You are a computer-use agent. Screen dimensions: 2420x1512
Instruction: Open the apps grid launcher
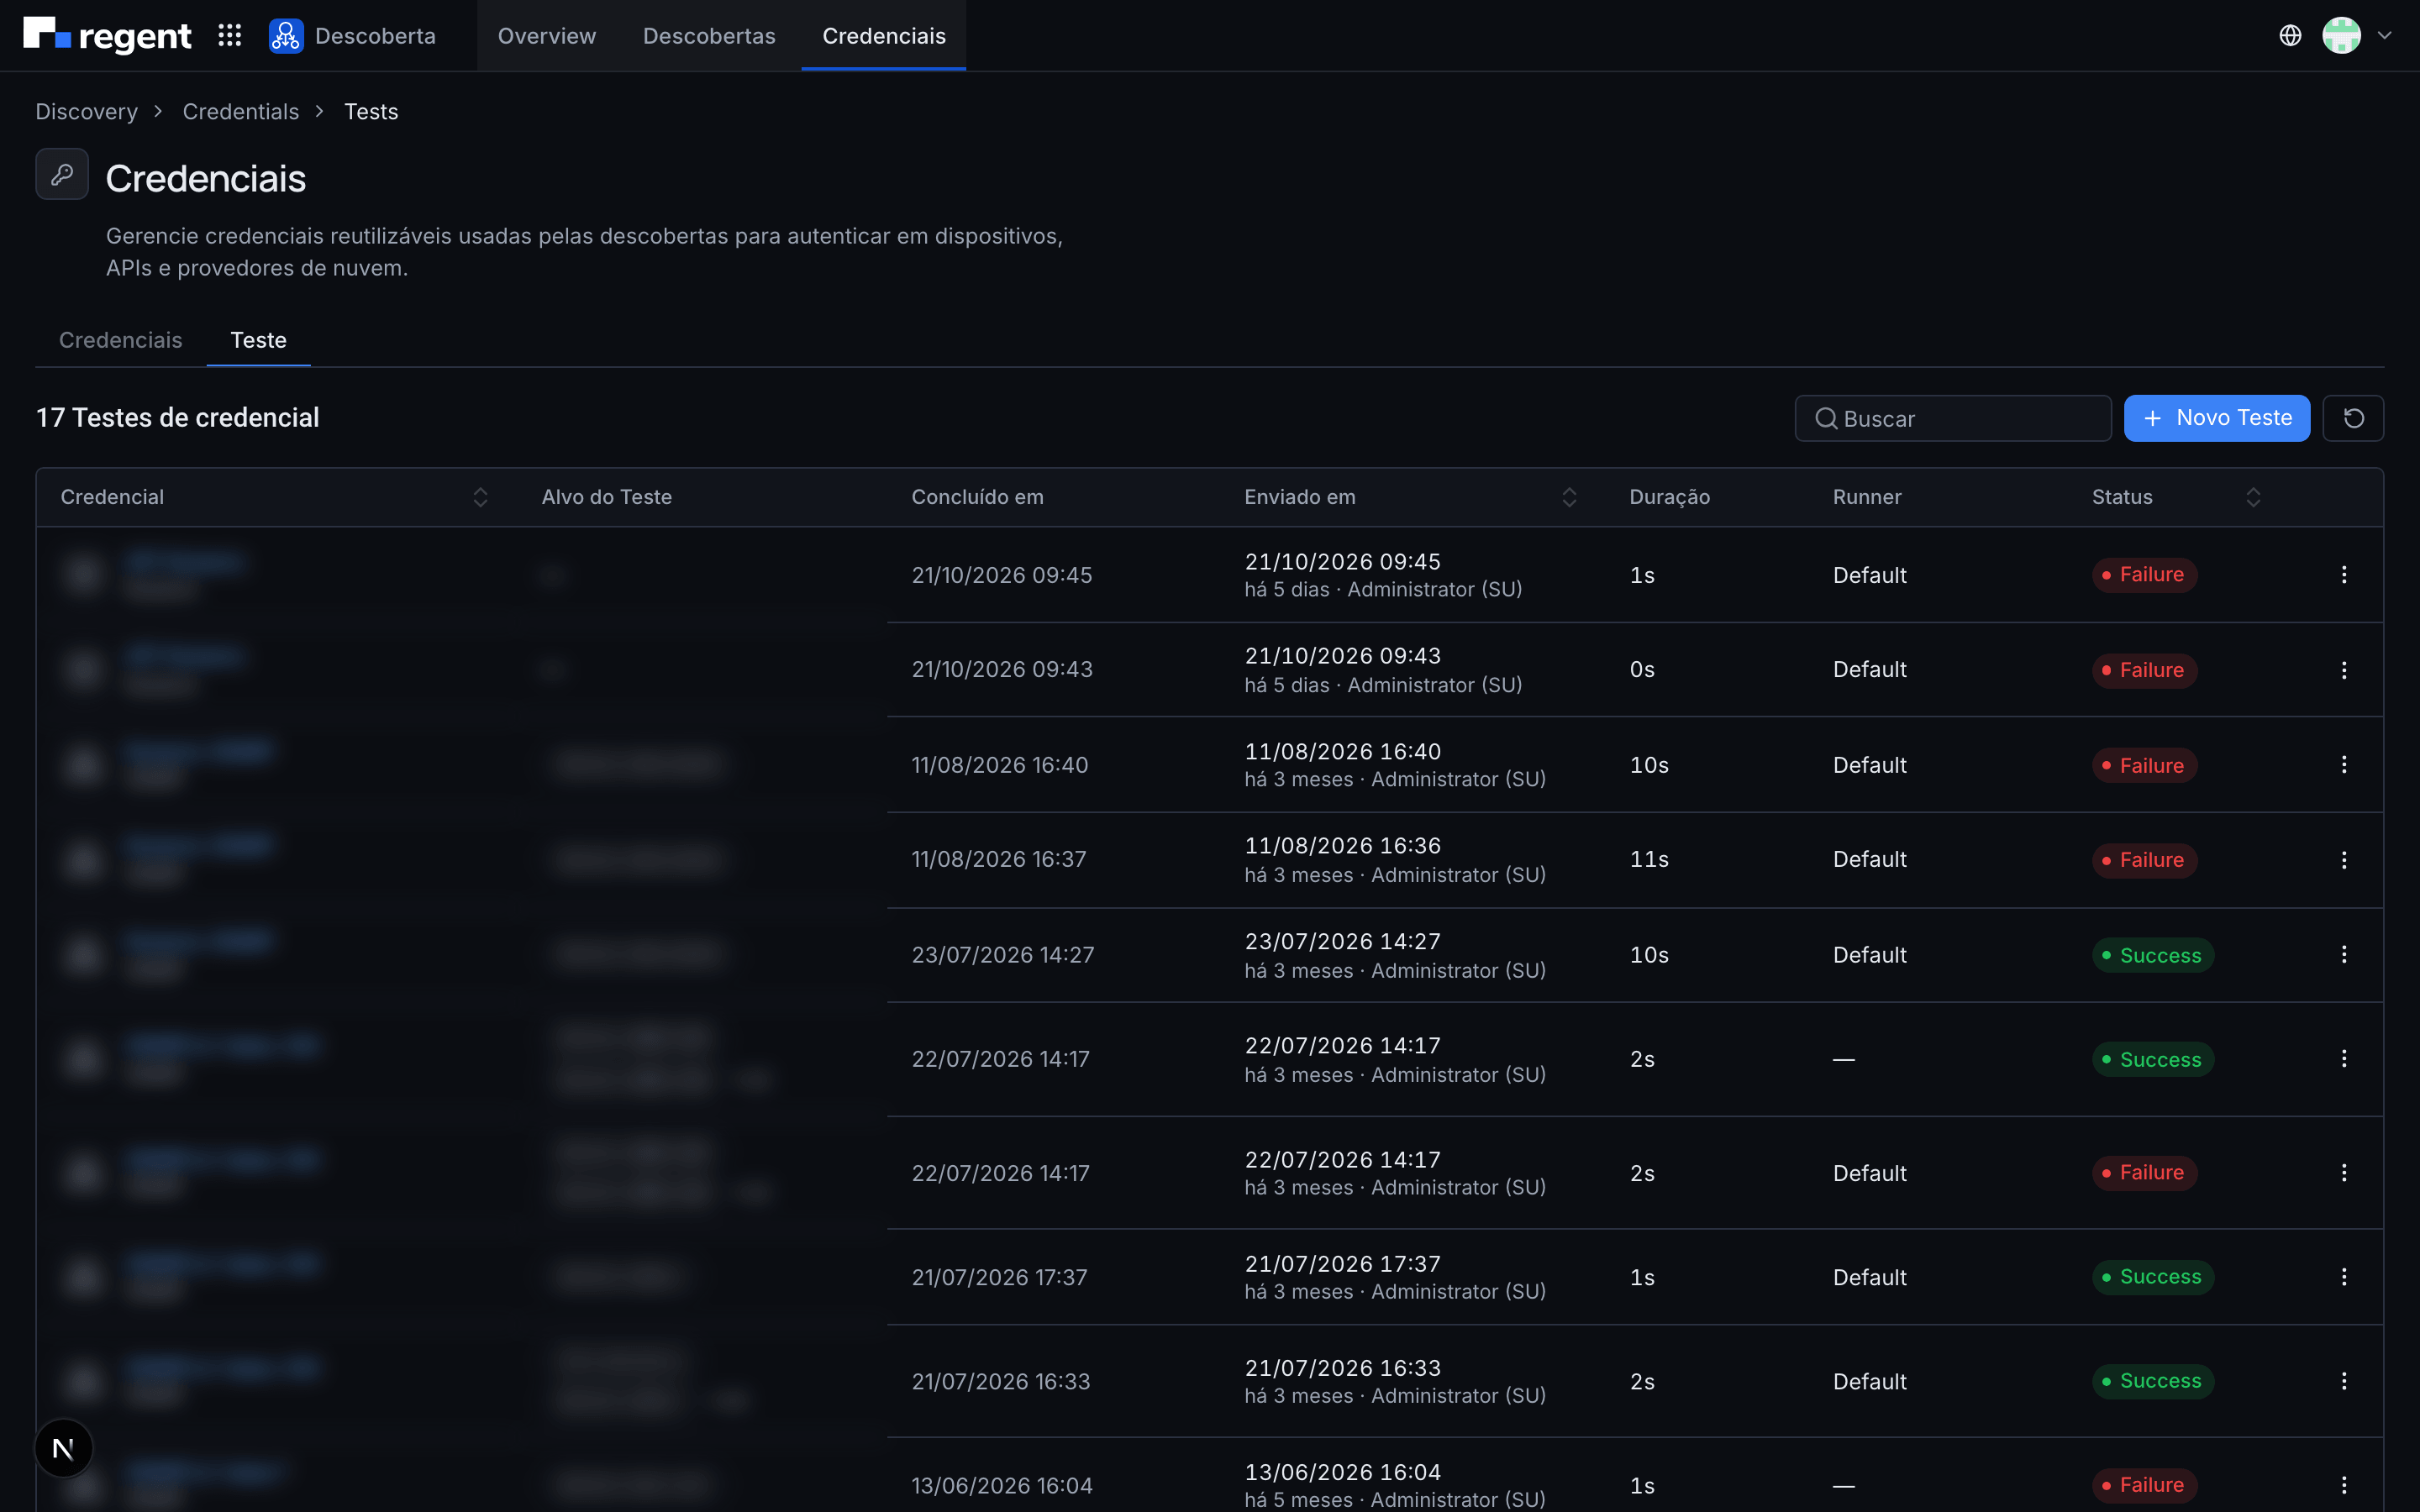pyautogui.click(x=230, y=35)
